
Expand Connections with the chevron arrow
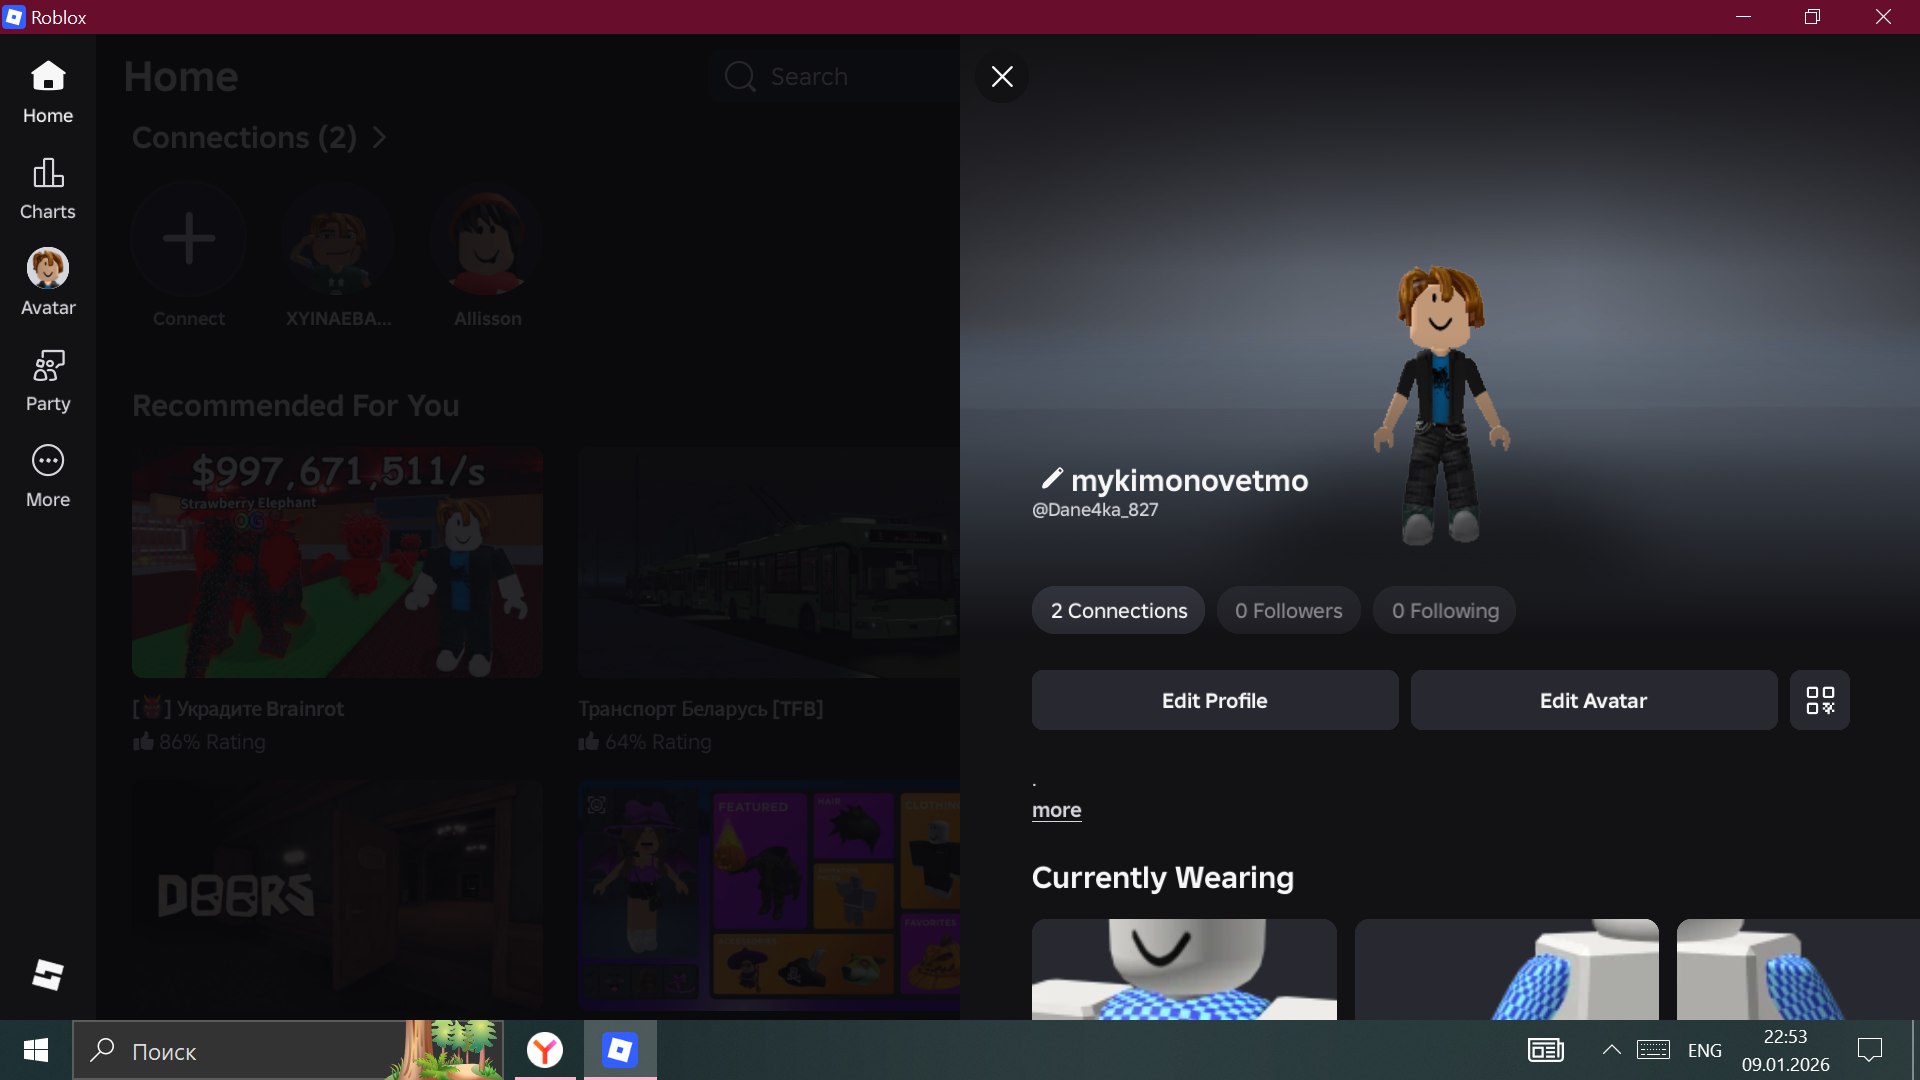[x=379, y=138]
